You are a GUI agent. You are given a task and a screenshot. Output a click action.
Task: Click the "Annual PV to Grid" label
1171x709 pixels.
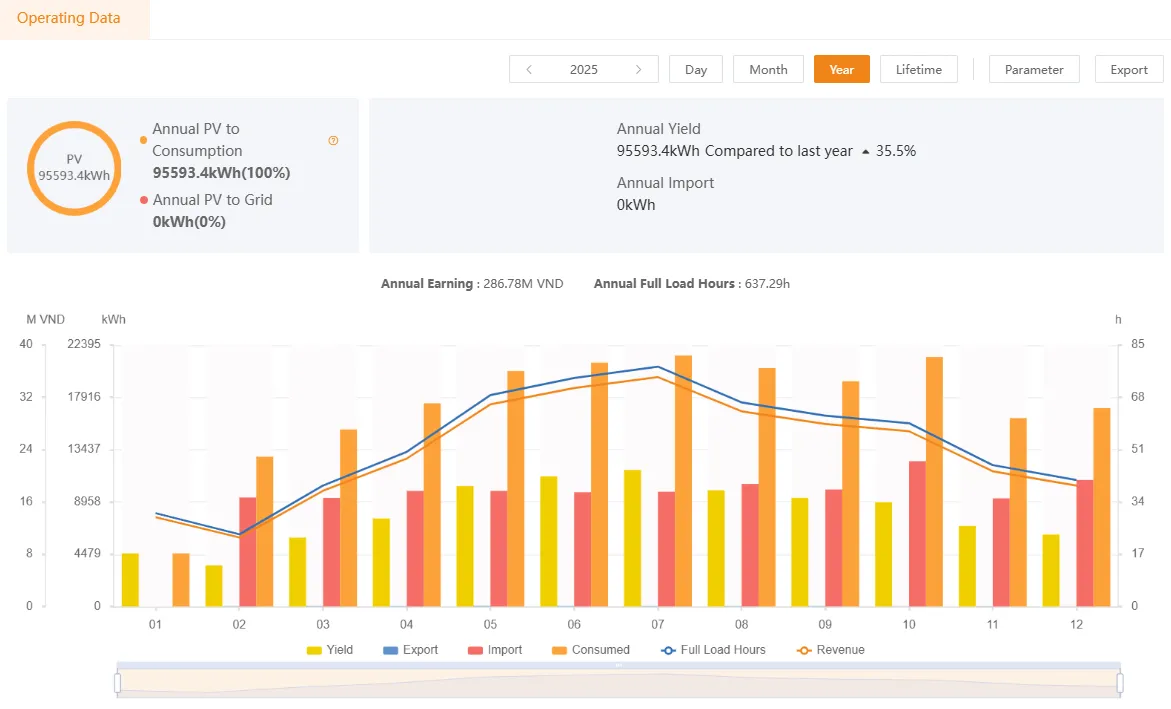[213, 199]
